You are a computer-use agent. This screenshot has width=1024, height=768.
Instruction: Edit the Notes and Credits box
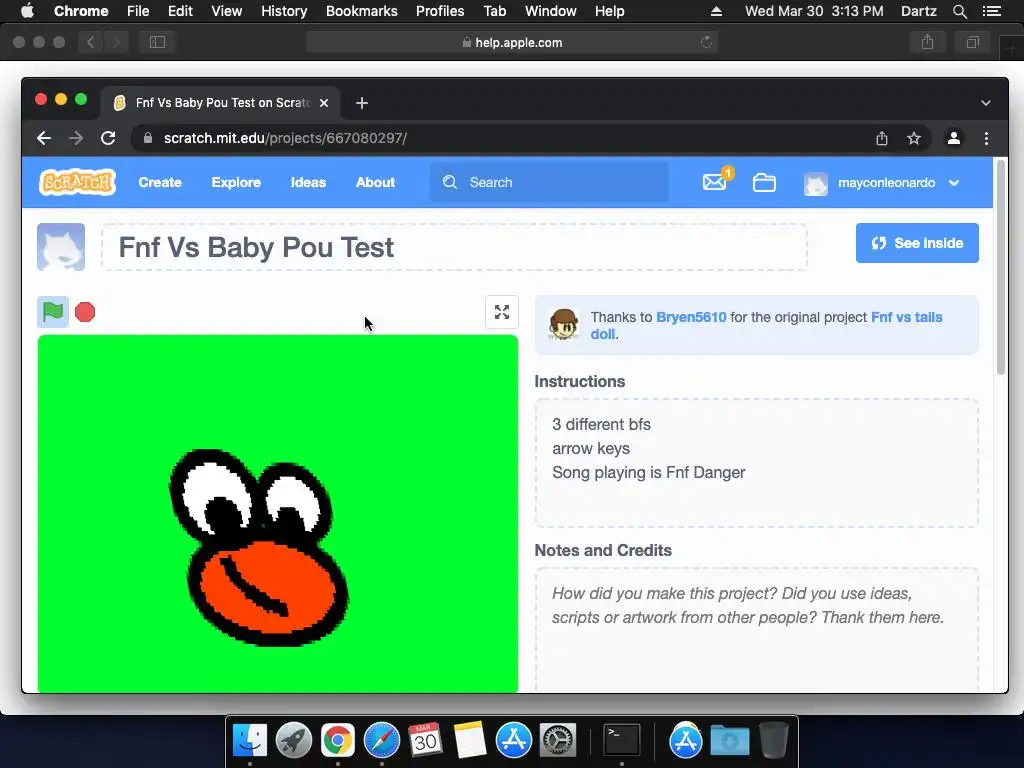(x=756, y=630)
